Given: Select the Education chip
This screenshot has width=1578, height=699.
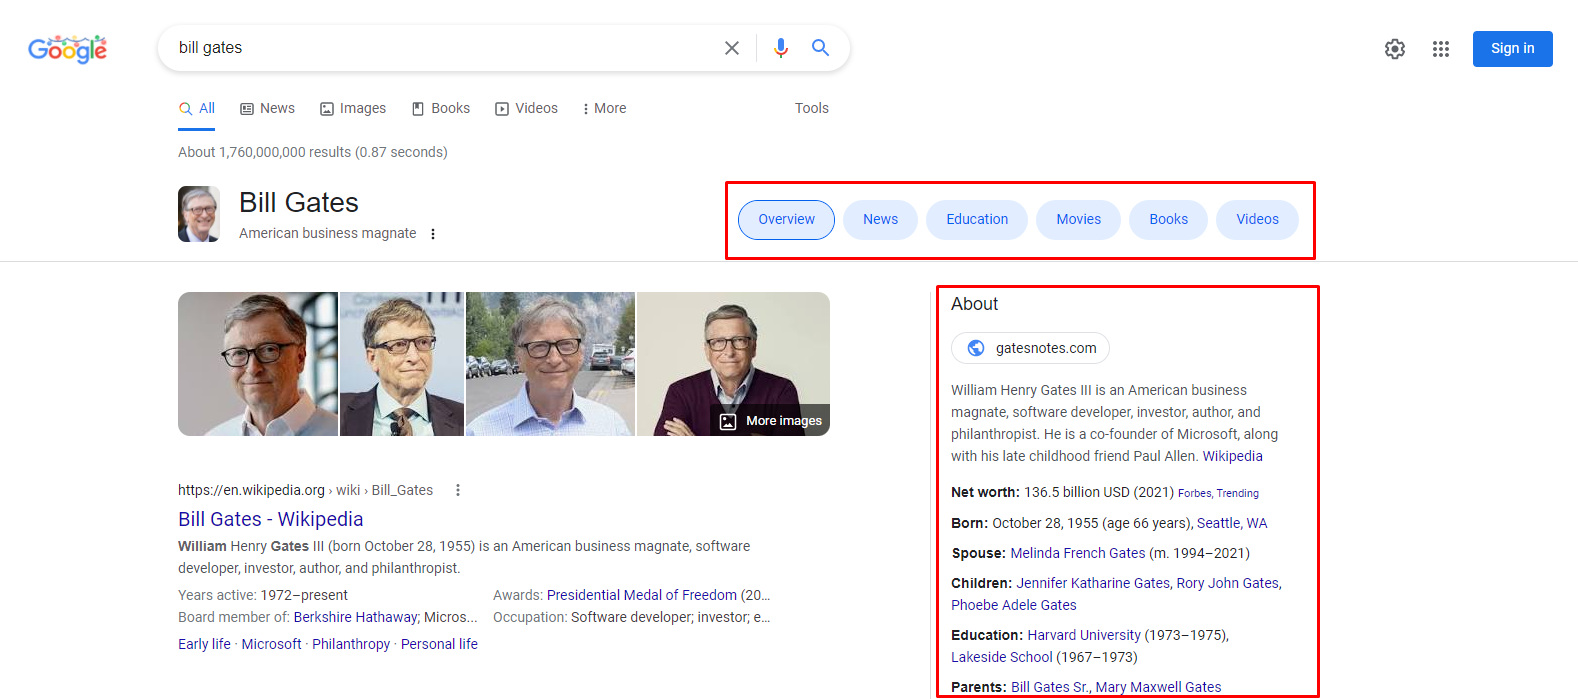Looking at the screenshot, I should (977, 220).
